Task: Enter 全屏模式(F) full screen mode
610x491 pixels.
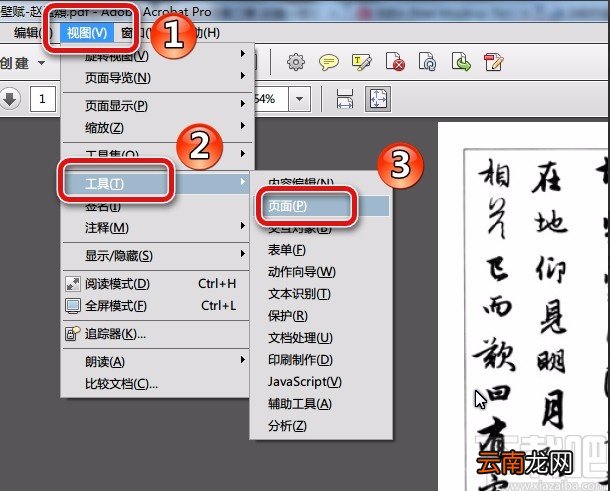Action: (156, 306)
